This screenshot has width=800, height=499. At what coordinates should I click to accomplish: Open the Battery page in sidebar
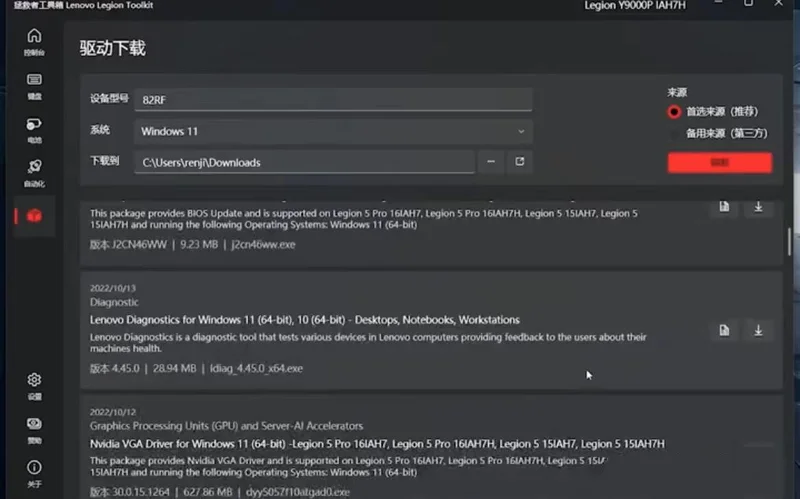click(x=34, y=130)
